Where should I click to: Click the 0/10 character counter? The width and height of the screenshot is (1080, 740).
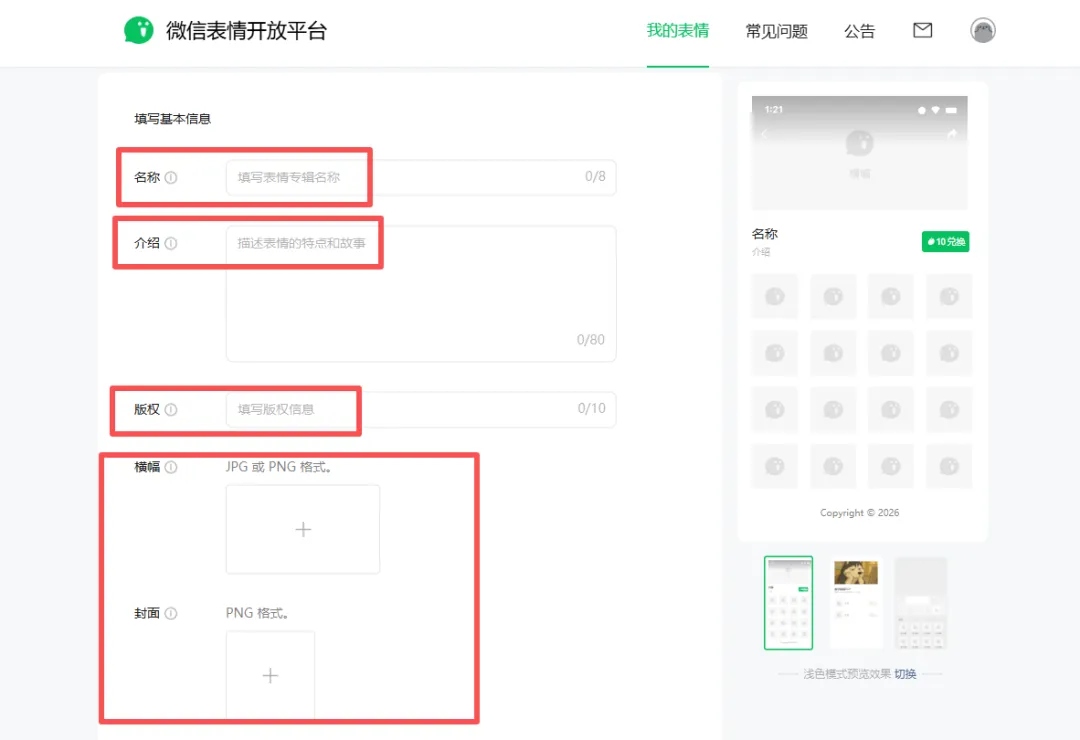click(x=592, y=409)
